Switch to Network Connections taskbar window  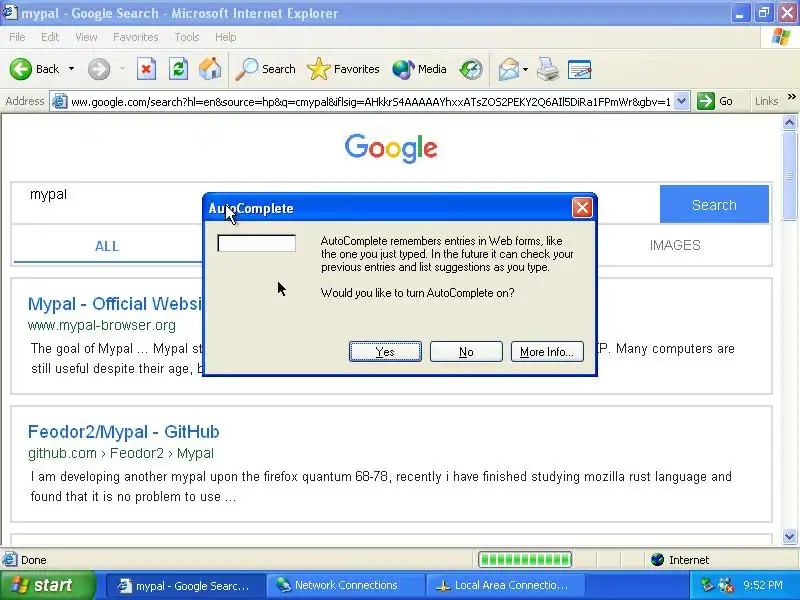(x=345, y=585)
